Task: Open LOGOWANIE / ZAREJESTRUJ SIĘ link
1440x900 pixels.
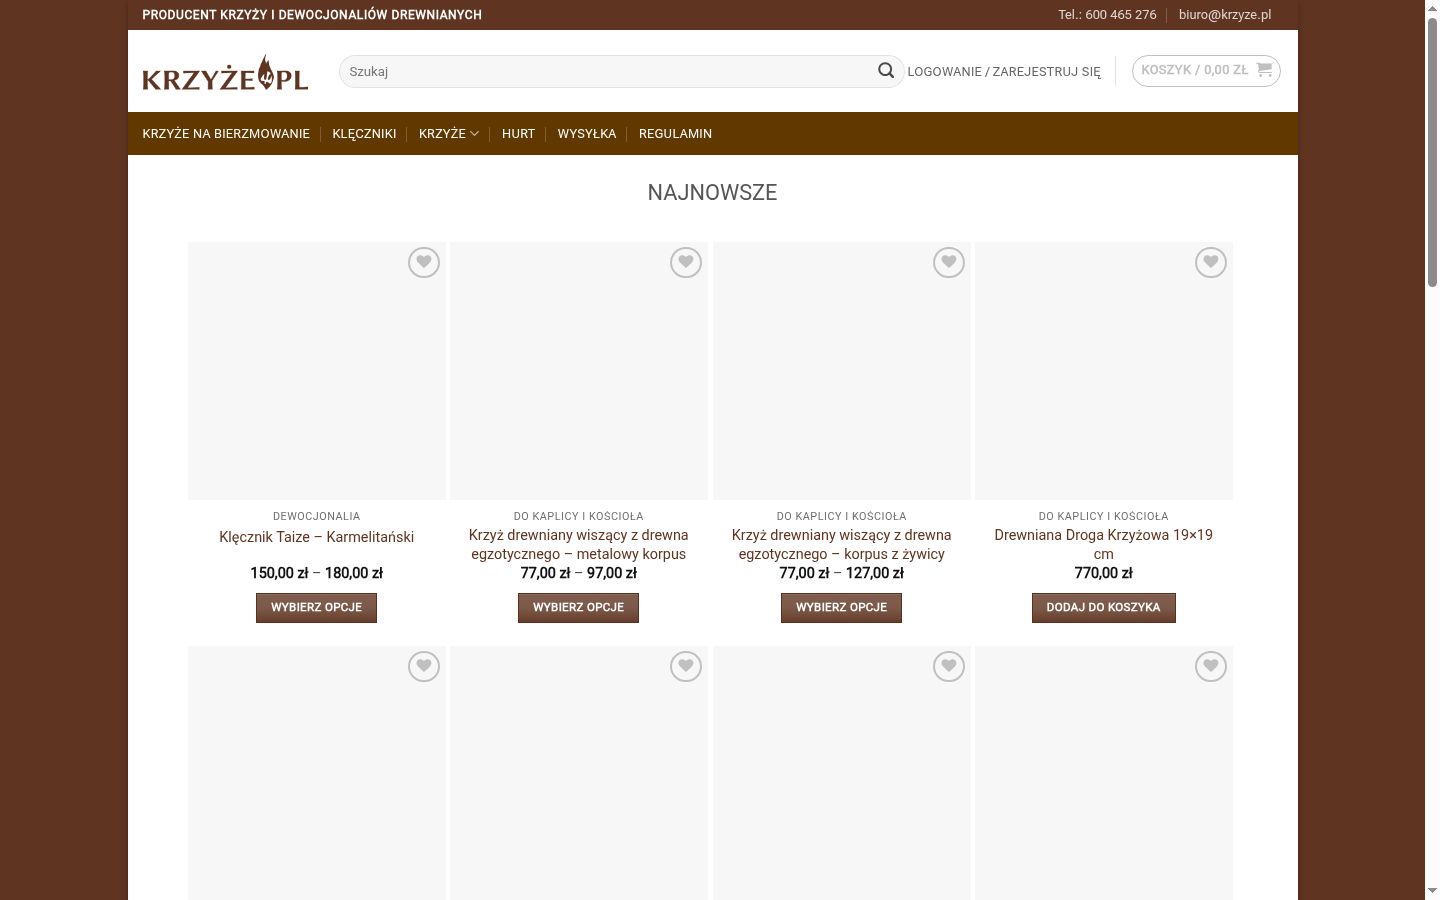Action: tap(1004, 72)
